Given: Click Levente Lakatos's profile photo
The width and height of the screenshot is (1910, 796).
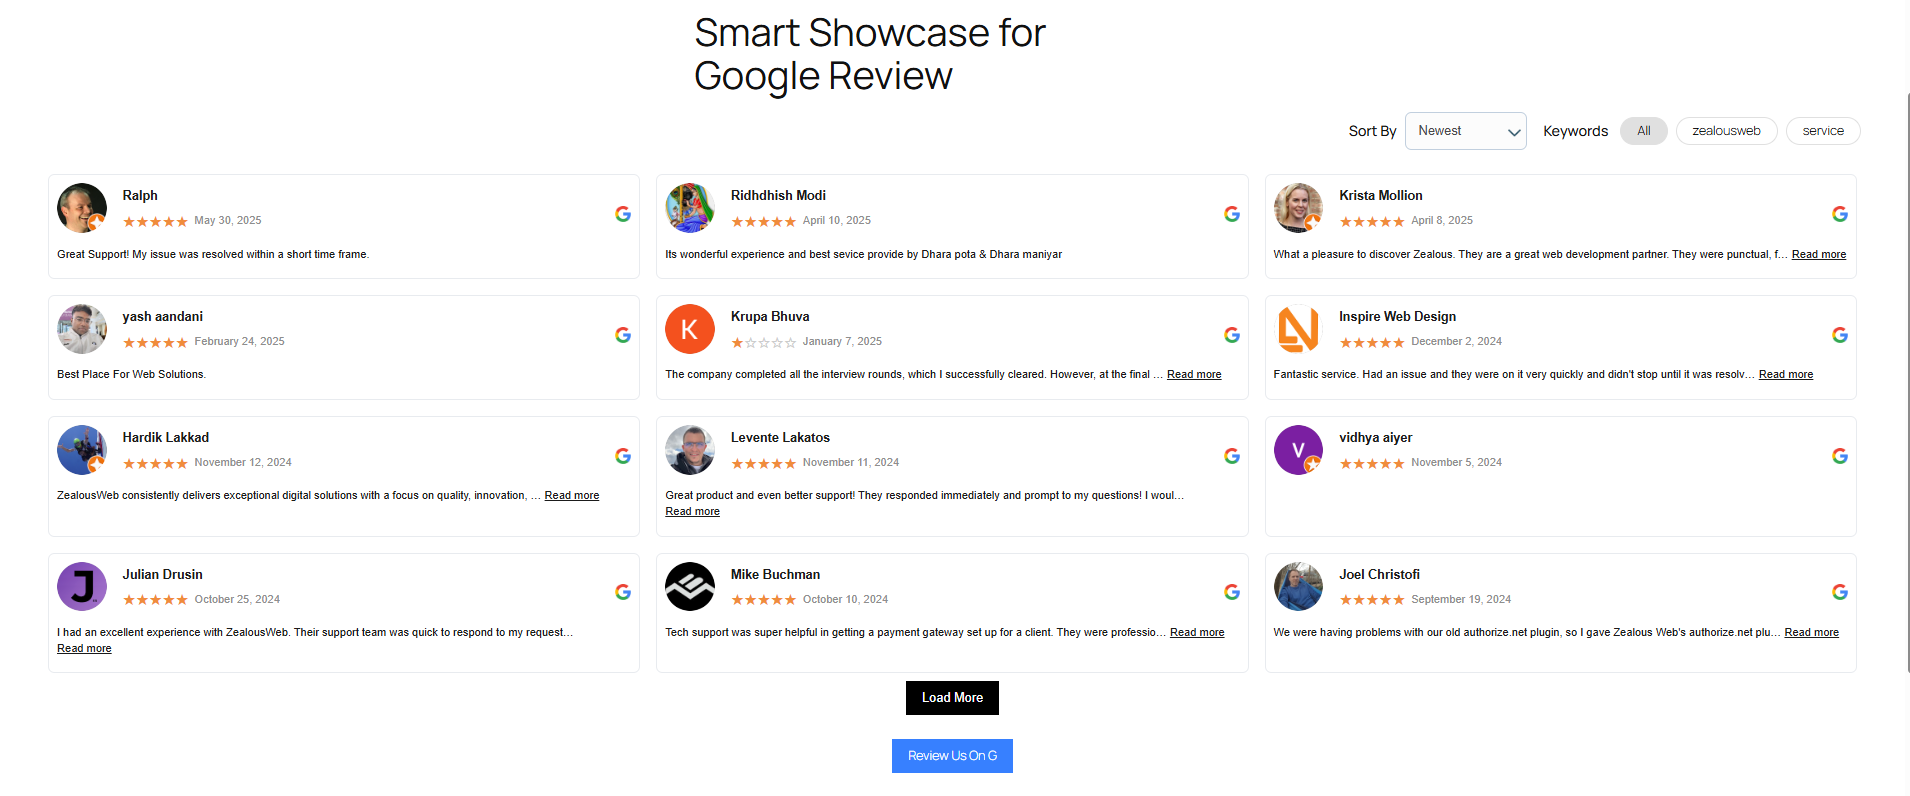Looking at the screenshot, I should pos(690,450).
